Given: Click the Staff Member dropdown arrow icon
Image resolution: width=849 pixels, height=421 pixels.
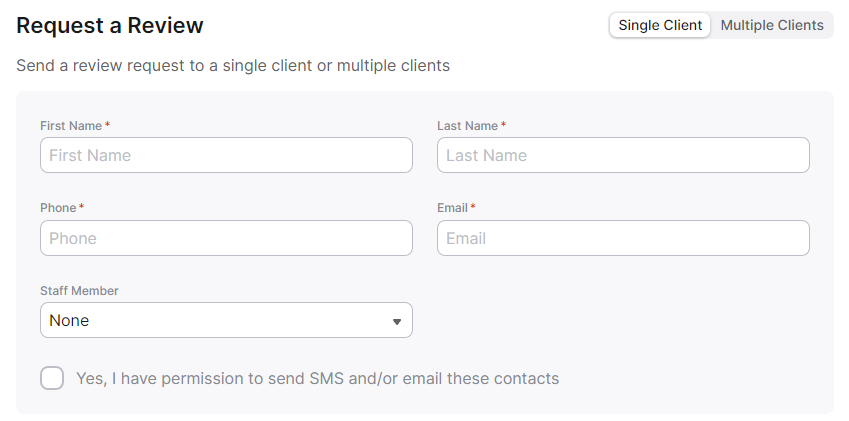Looking at the screenshot, I should pos(397,321).
